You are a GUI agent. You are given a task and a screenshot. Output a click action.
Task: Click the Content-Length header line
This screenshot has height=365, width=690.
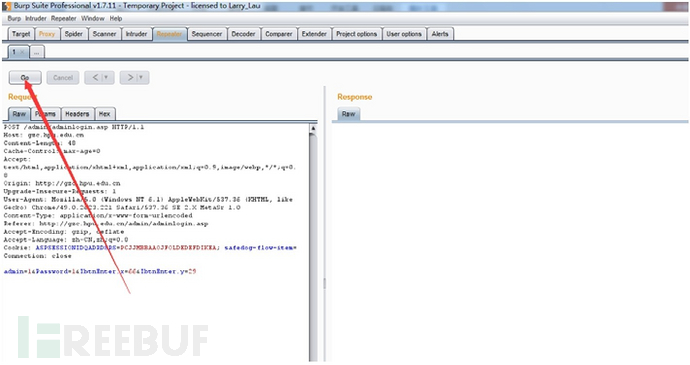click(40, 143)
